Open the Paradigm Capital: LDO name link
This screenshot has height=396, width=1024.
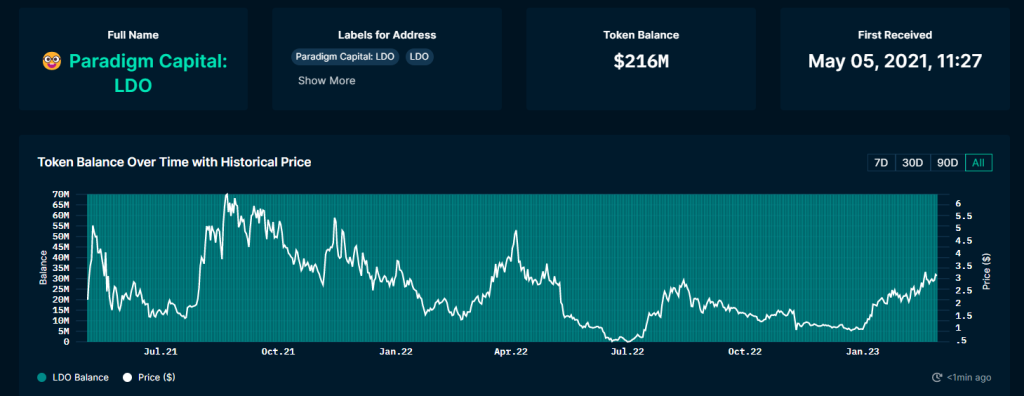[148, 73]
